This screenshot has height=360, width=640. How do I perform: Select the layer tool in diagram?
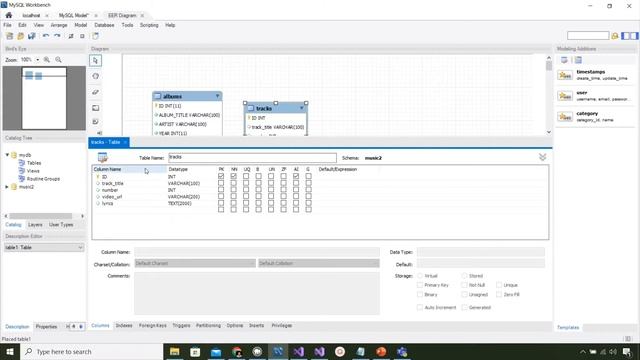point(96,108)
